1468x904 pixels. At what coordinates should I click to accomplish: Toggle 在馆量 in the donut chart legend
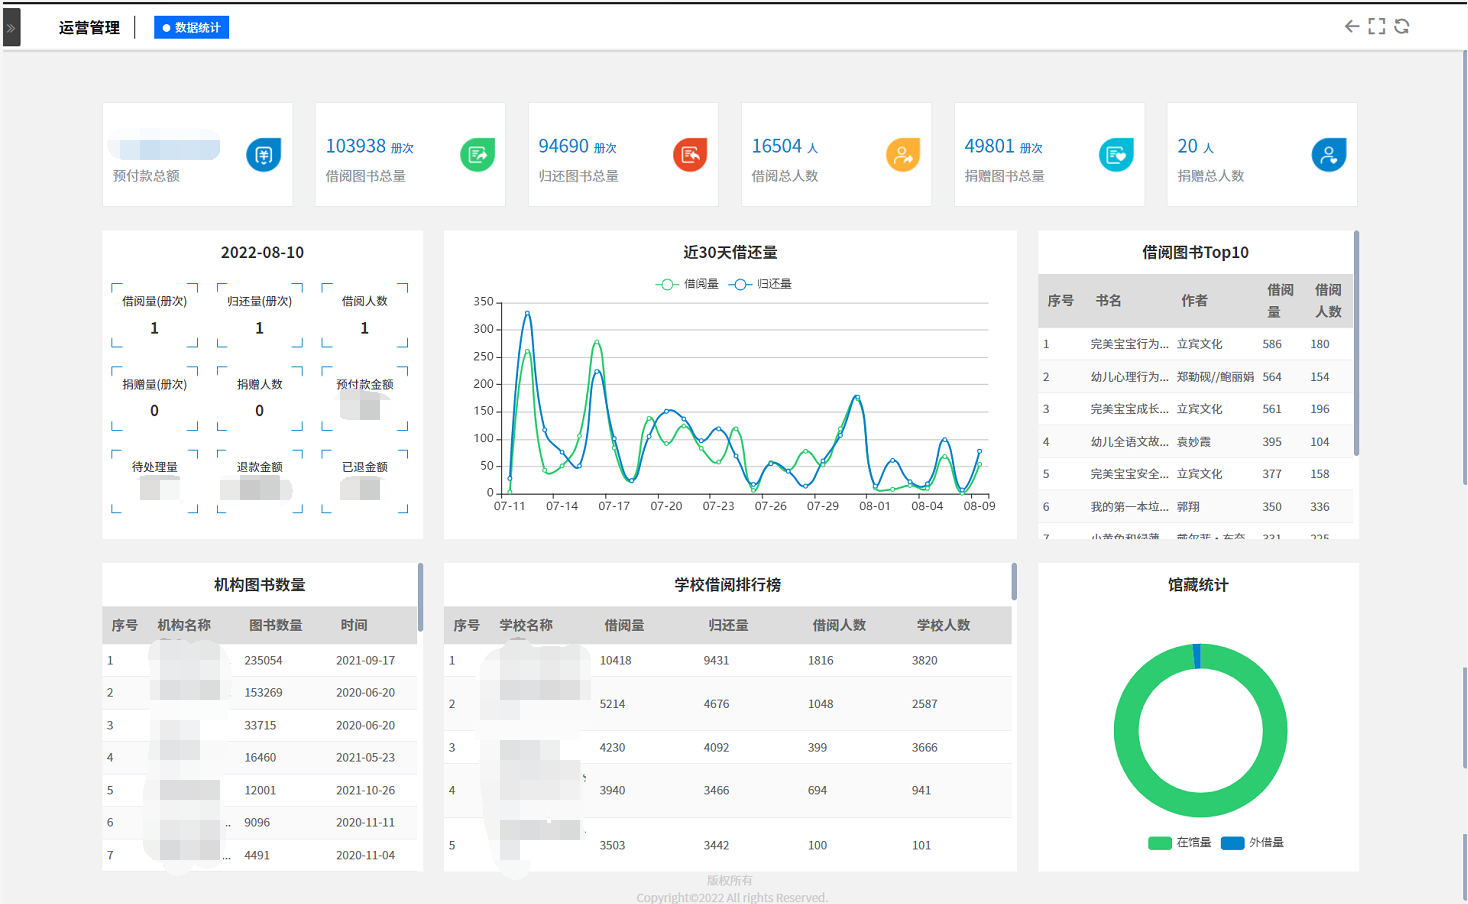1180,843
